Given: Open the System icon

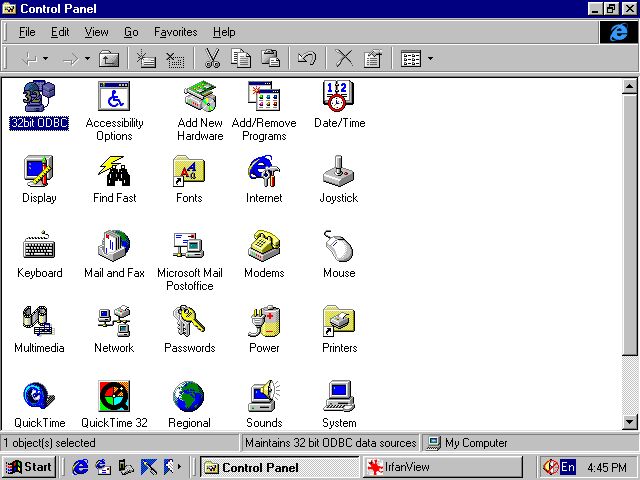Looking at the screenshot, I should coord(339,405).
